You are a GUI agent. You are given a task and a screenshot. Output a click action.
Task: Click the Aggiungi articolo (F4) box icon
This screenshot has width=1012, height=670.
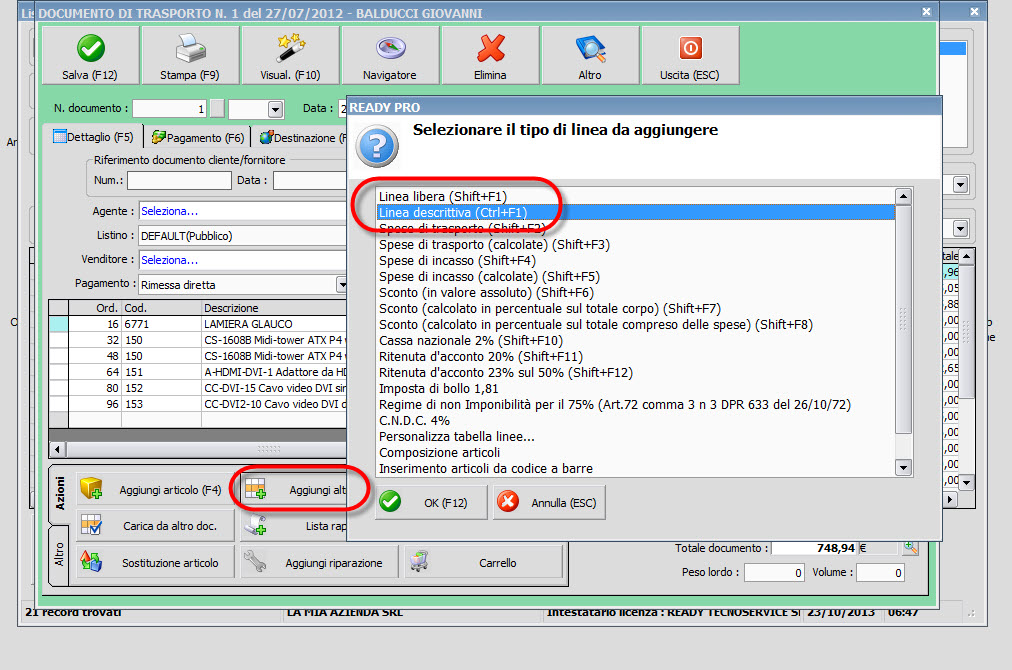(x=92, y=489)
